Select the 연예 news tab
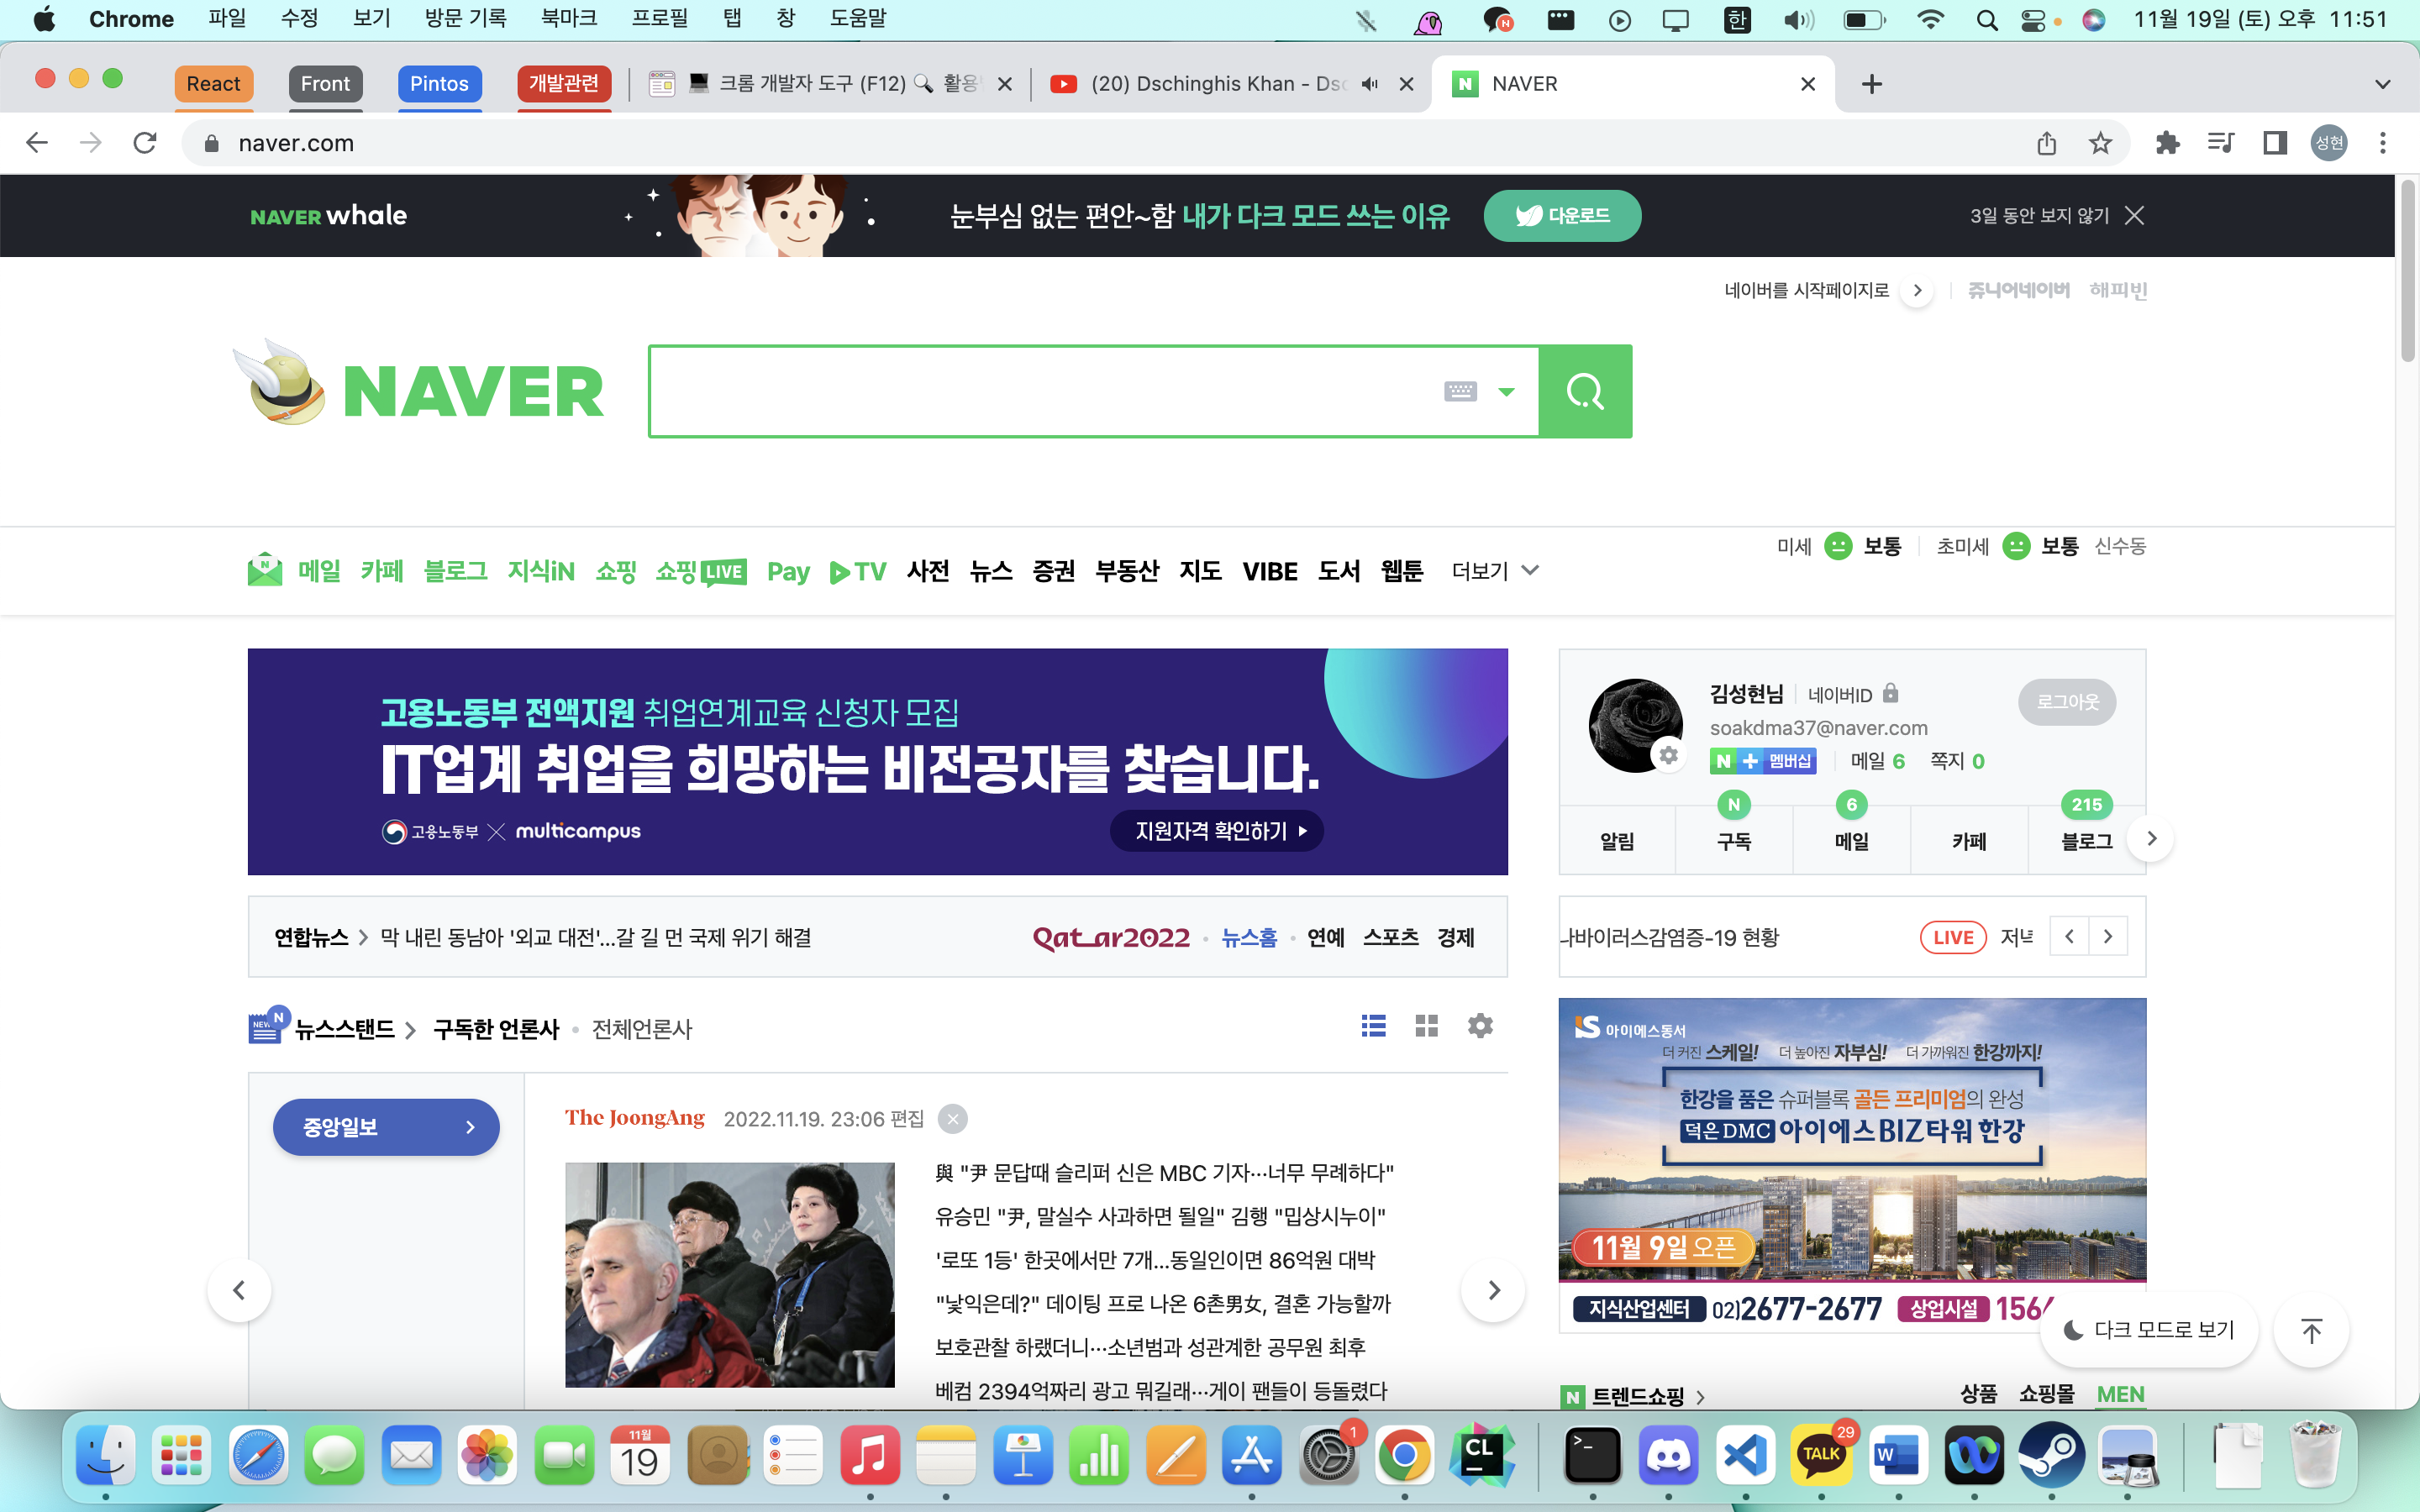This screenshot has width=2420, height=1512. coord(1325,938)
